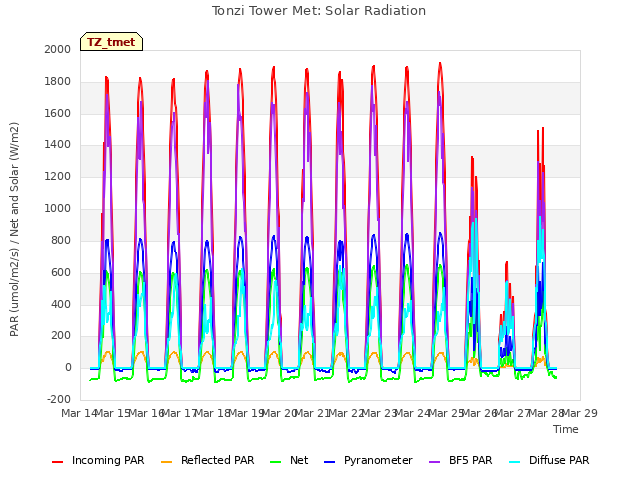Click the -200 y-axis tick label
Image resolution: width=640 pixels, height=480 pixels.
click(x=59, y=399)
